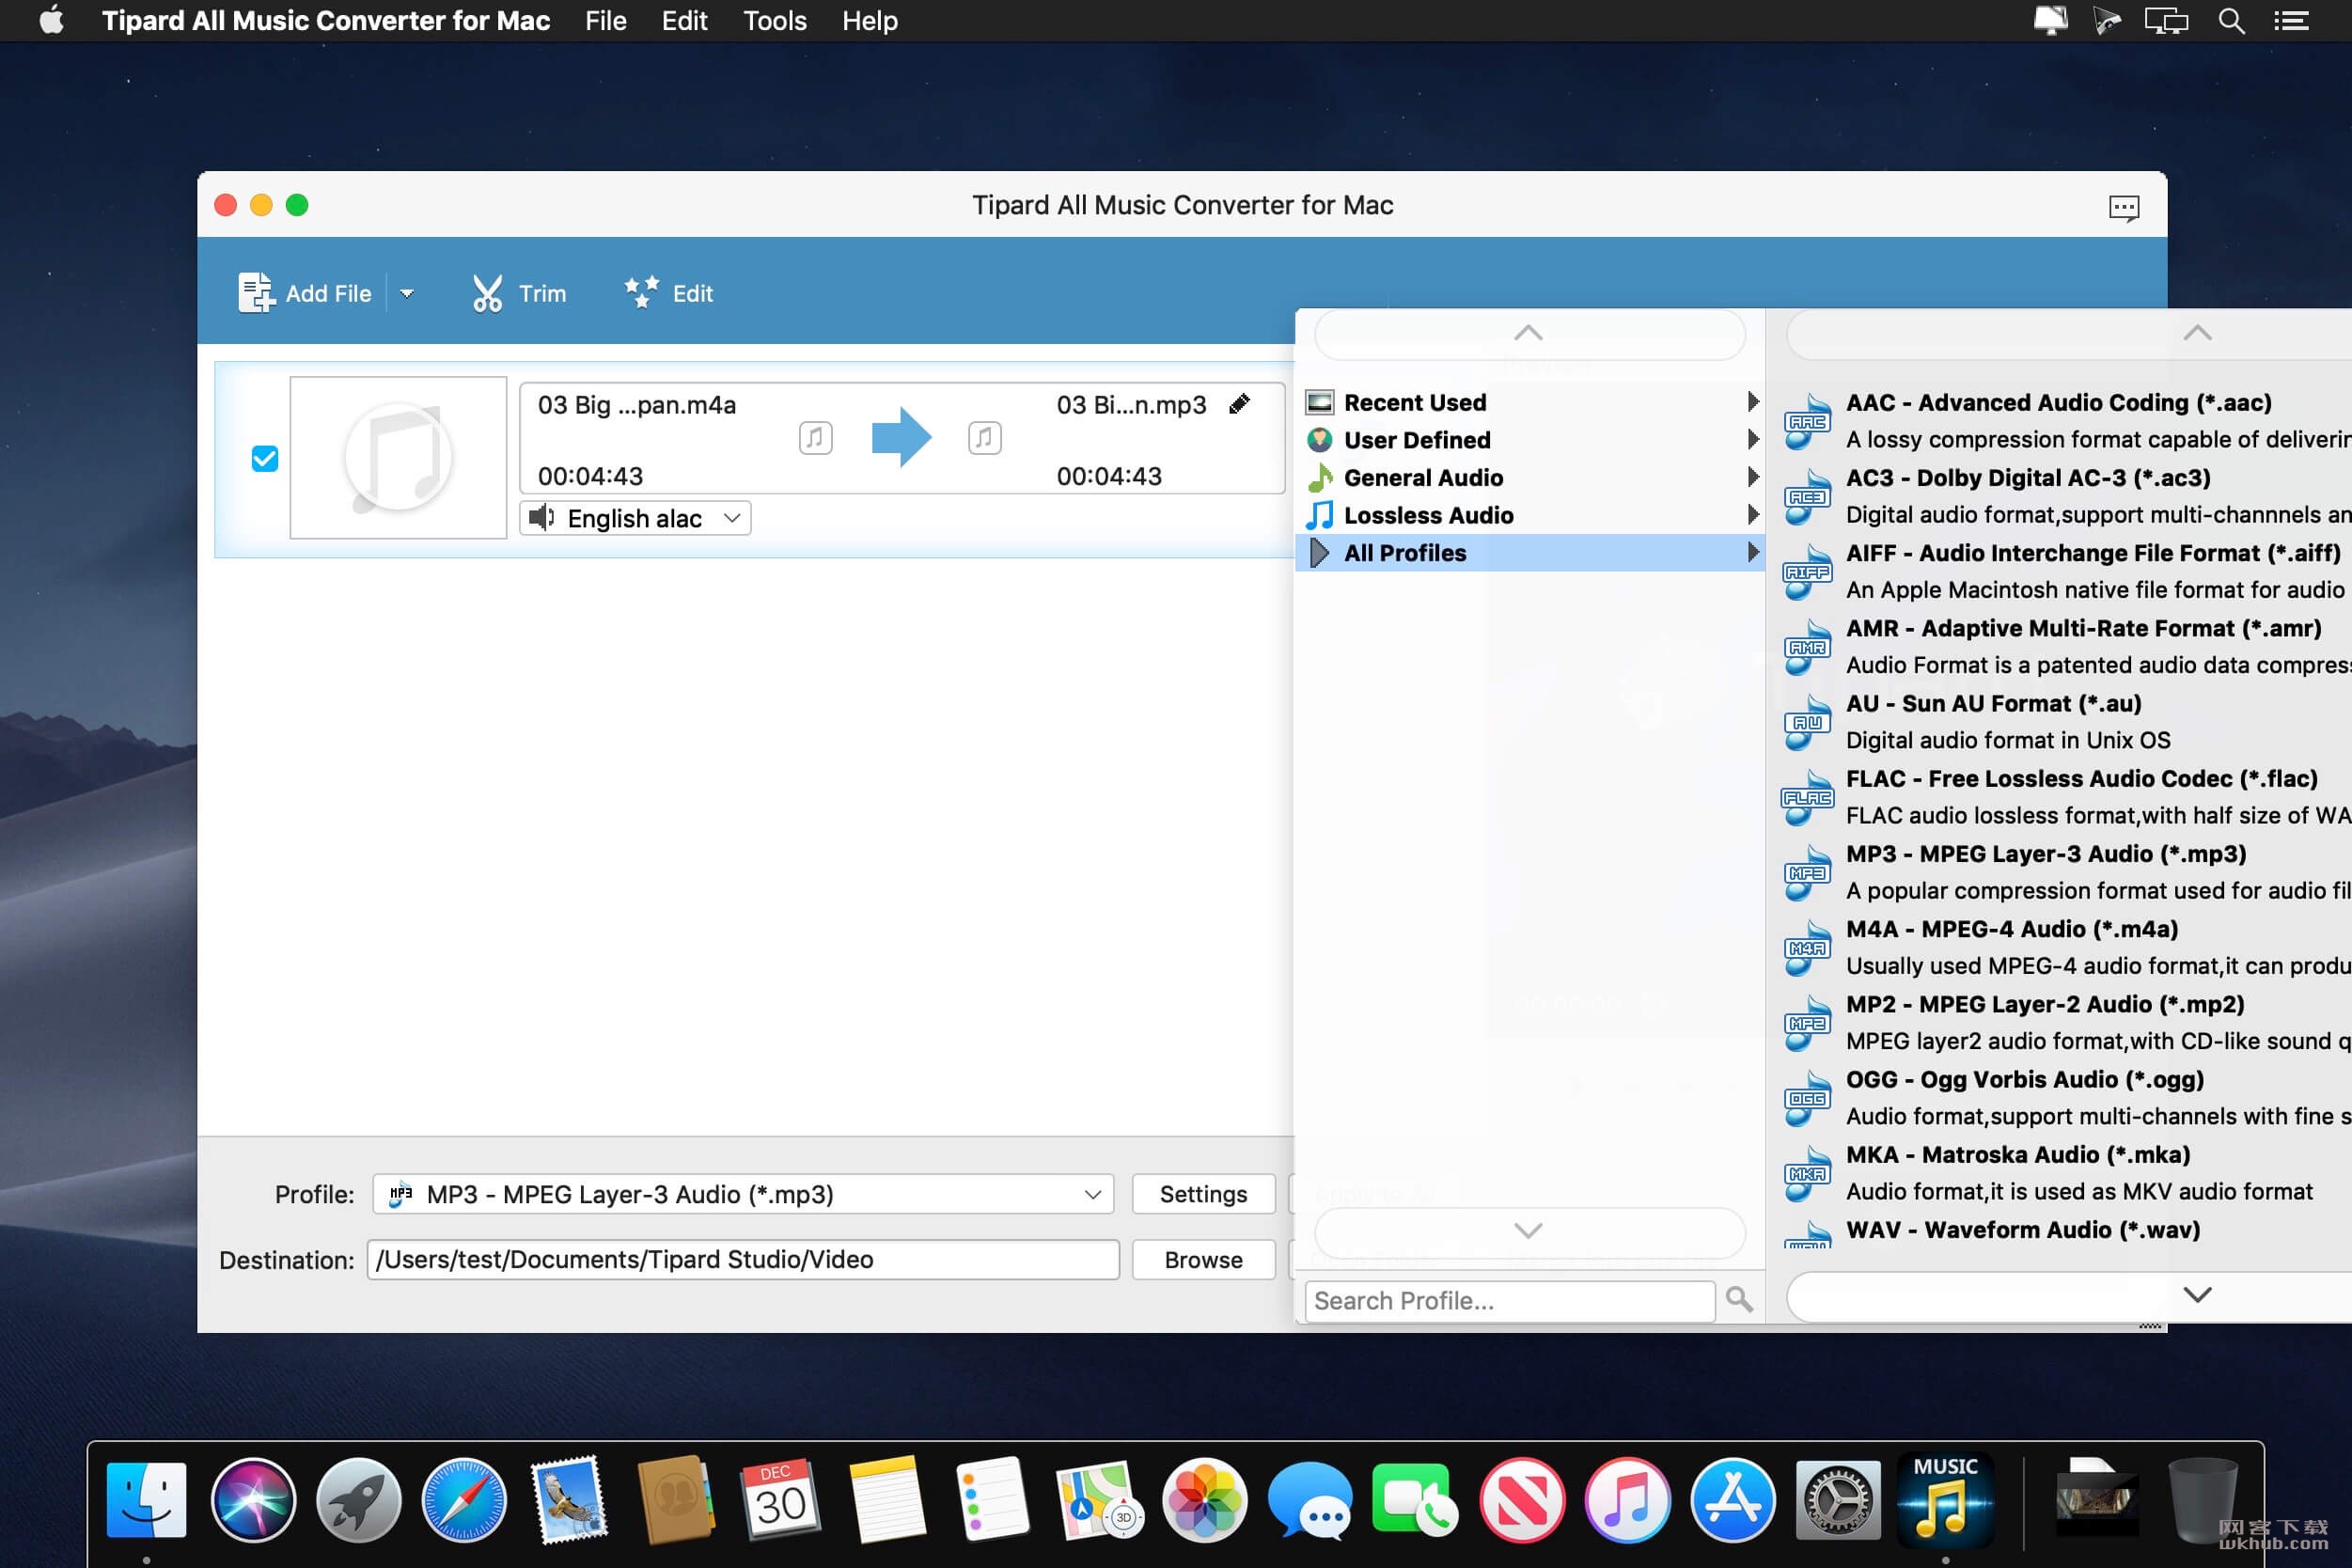Expand the User Defined category

pyautogui.click(x=1530, y=440)
